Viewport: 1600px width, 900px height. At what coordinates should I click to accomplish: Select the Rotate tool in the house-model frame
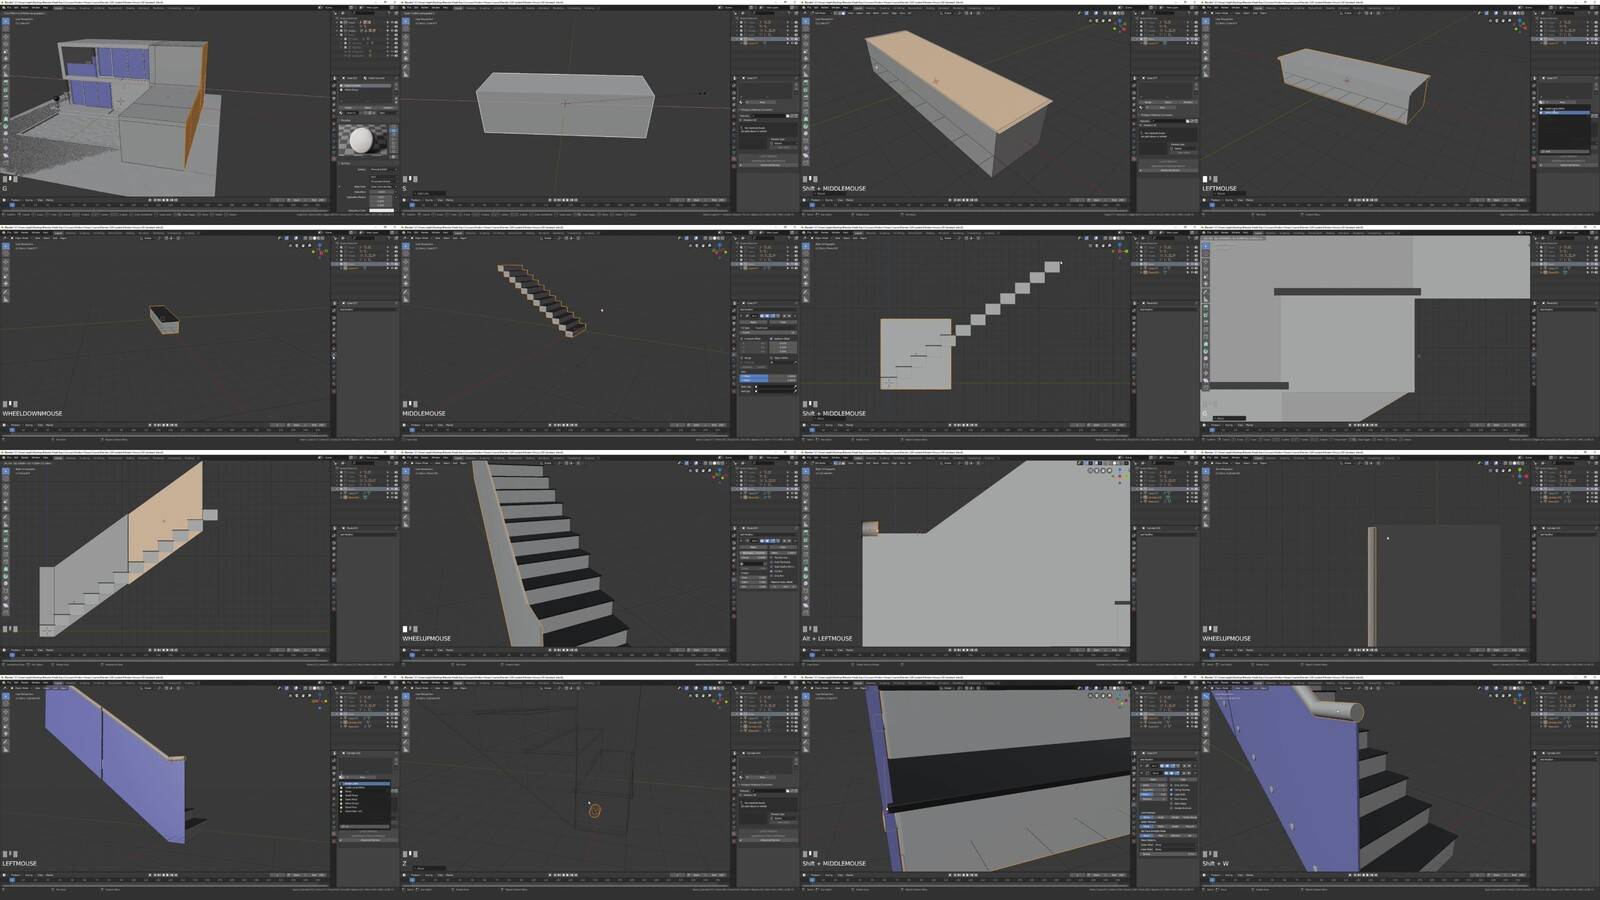[x=5, y=45]
